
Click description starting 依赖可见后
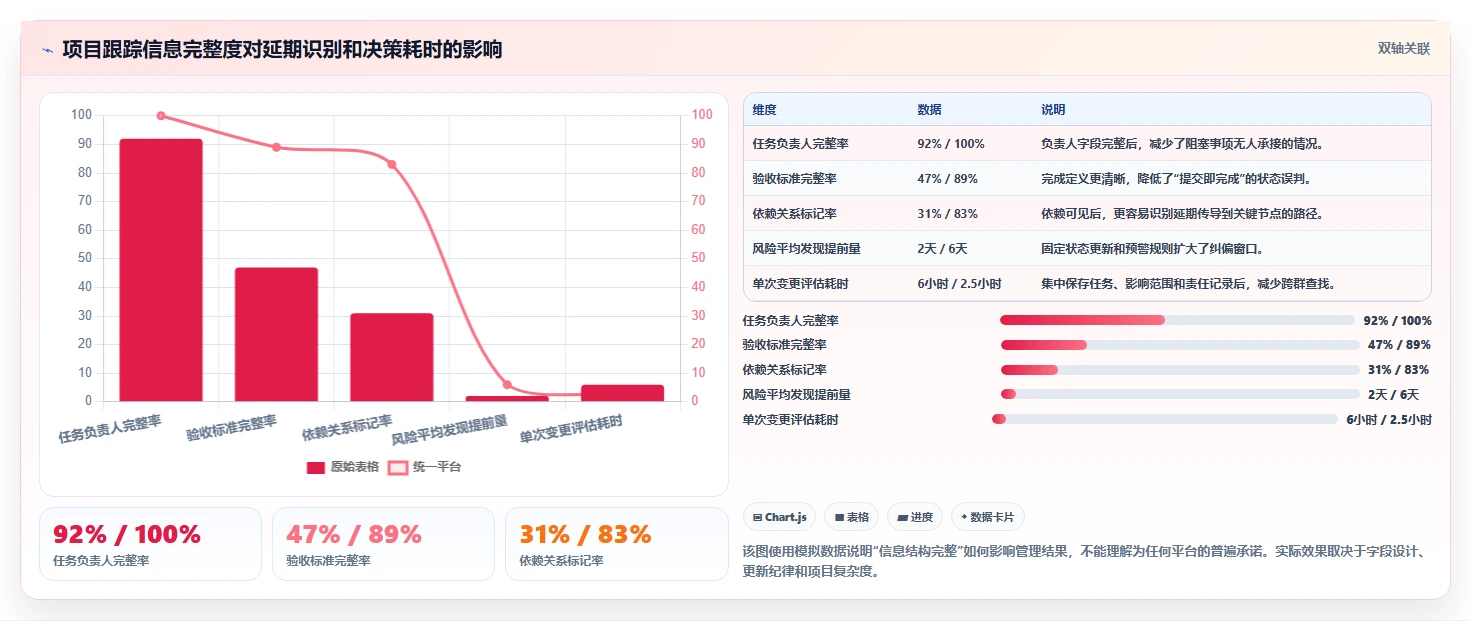tap(1183, 214)
